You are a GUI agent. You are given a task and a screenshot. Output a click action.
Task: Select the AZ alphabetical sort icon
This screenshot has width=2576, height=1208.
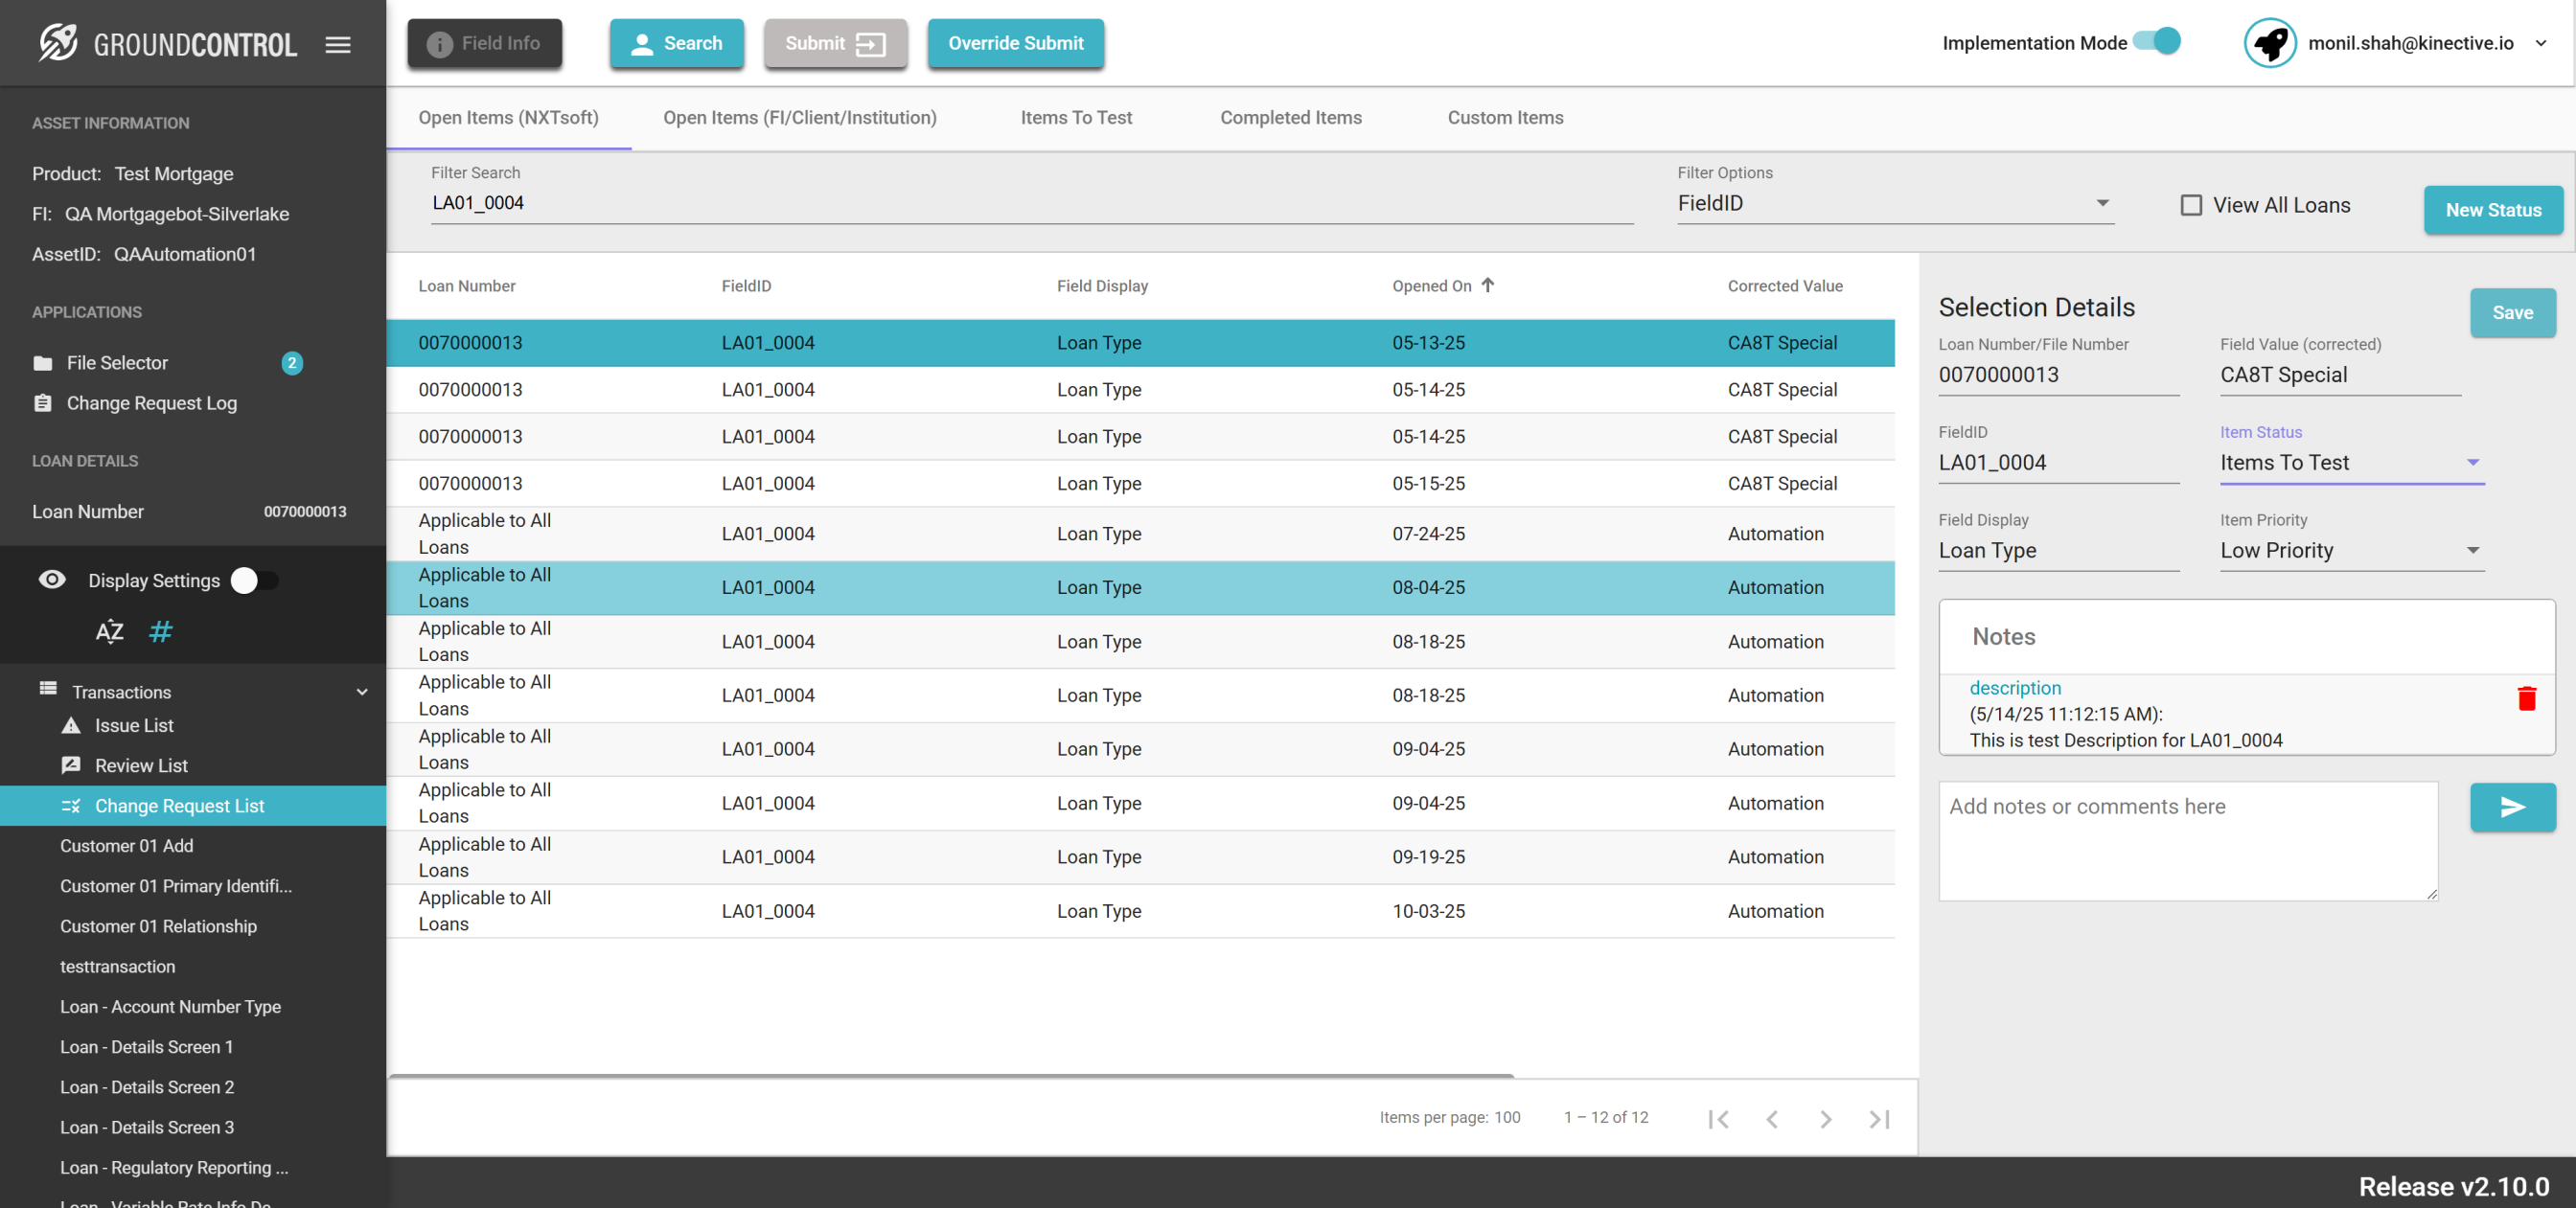coord(109,631)
